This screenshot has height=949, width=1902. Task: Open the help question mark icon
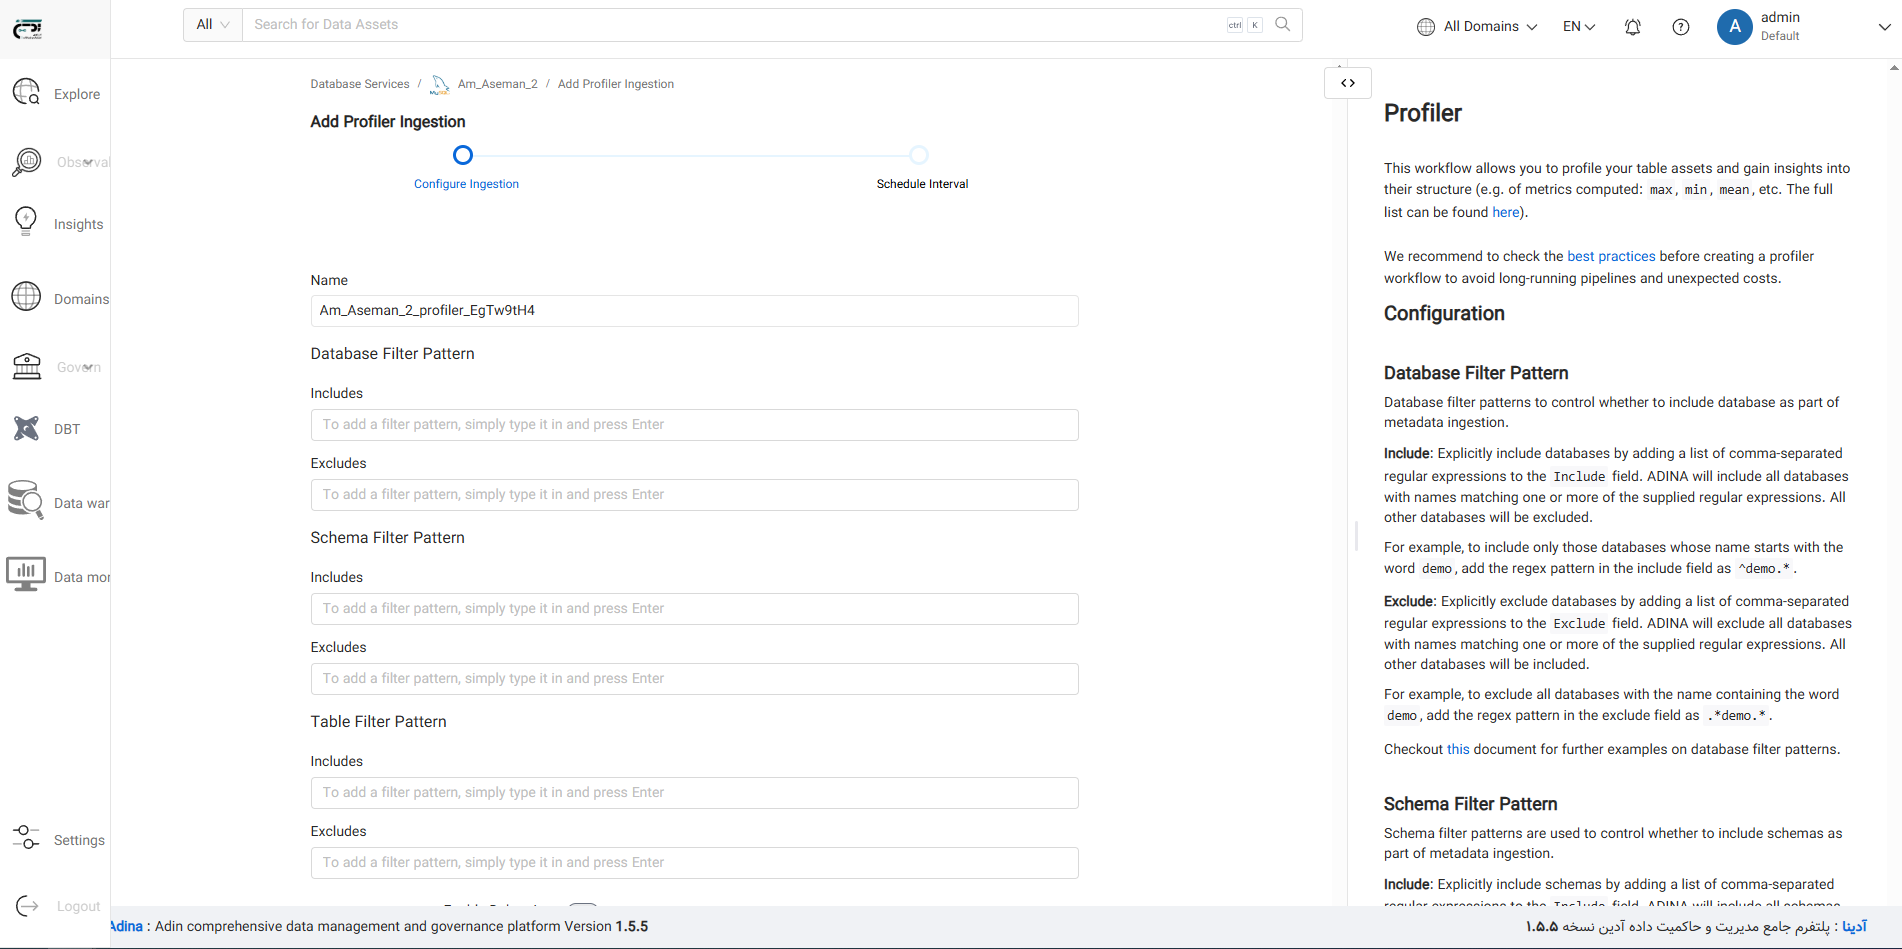coord(1680,27)
